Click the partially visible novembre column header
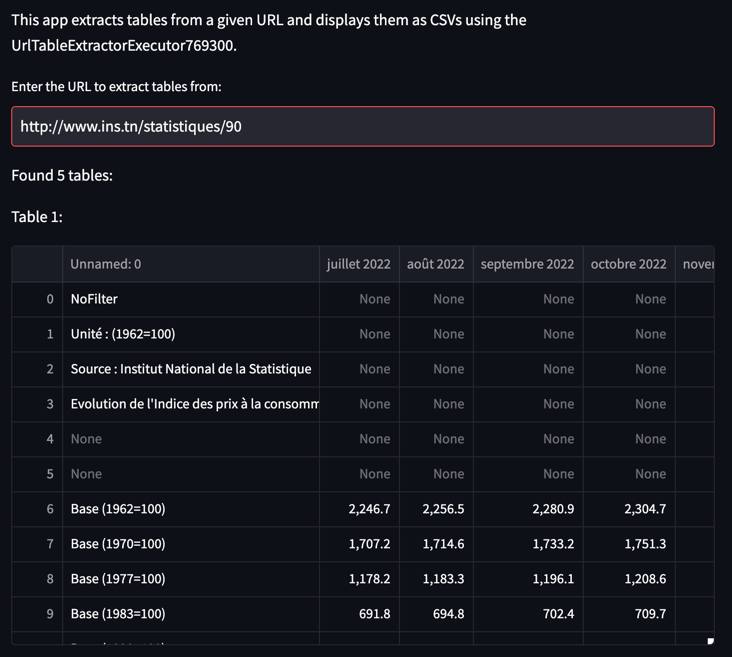 tap(697, 264)
